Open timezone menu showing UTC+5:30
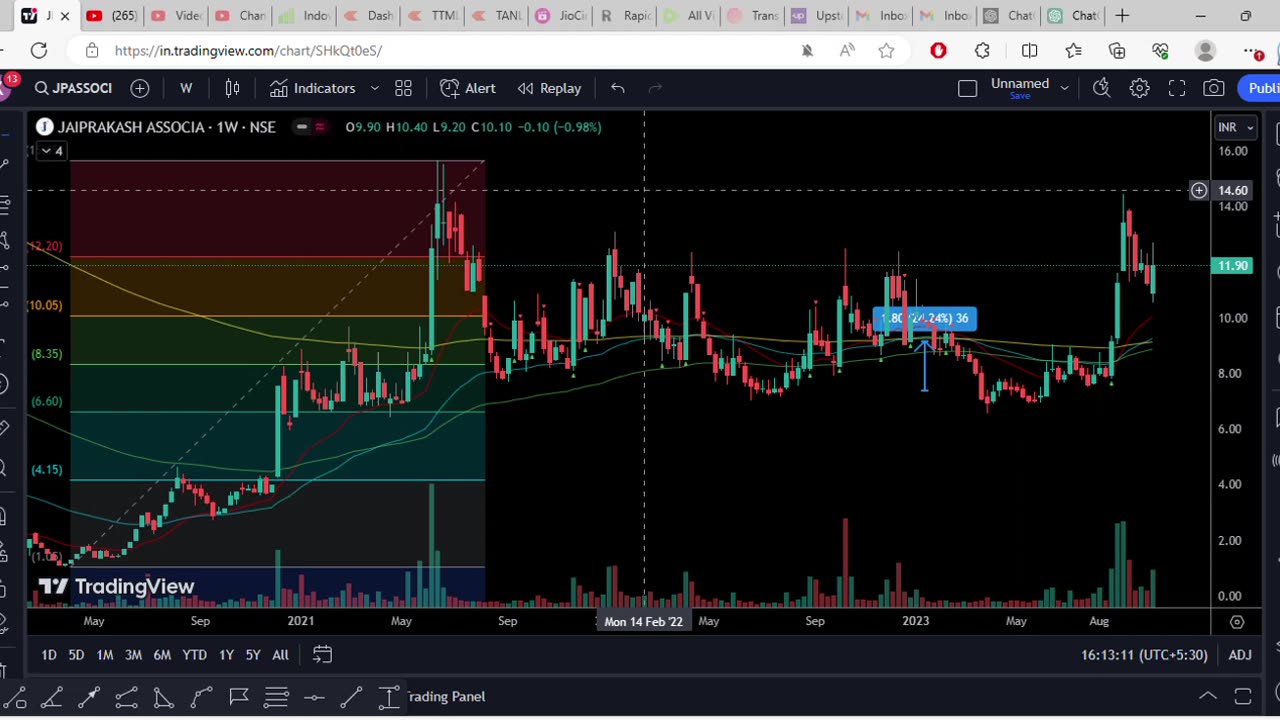The height and width of the screenshot is (720, 1280). [x=1144, y=655]
